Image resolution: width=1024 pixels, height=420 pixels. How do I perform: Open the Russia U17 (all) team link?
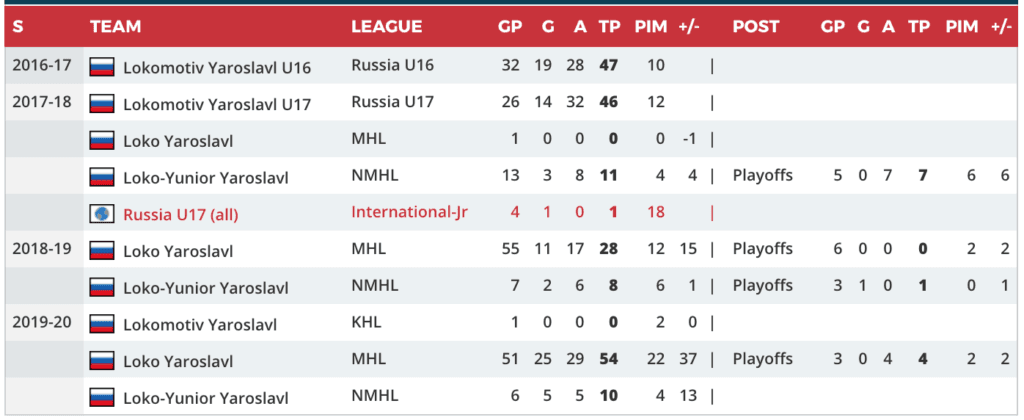click(181, 214)
